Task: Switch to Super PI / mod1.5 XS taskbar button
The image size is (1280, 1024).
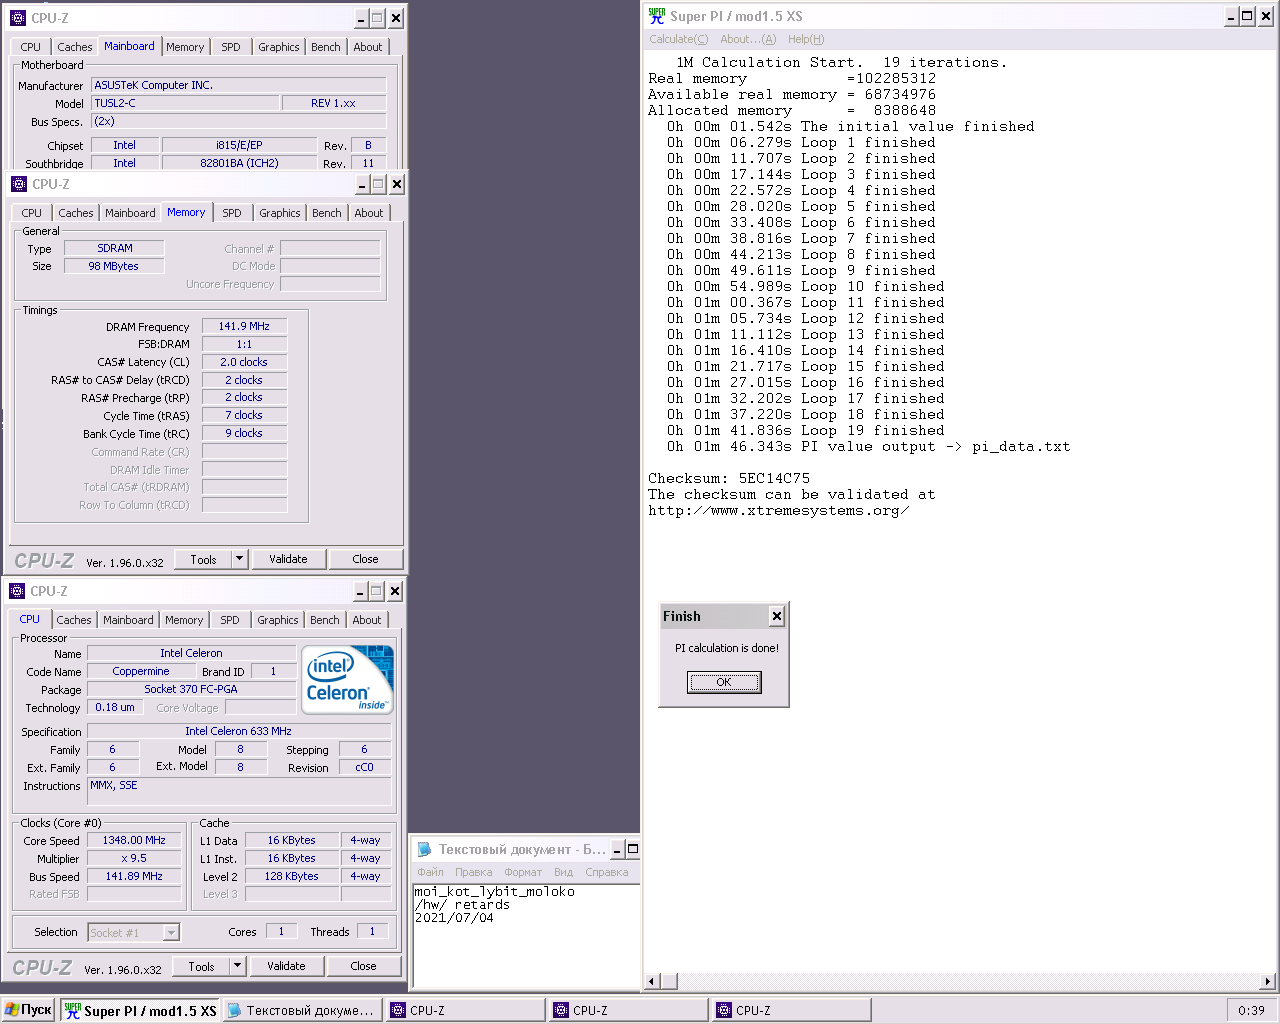Action: click(x=141, y=1010)
